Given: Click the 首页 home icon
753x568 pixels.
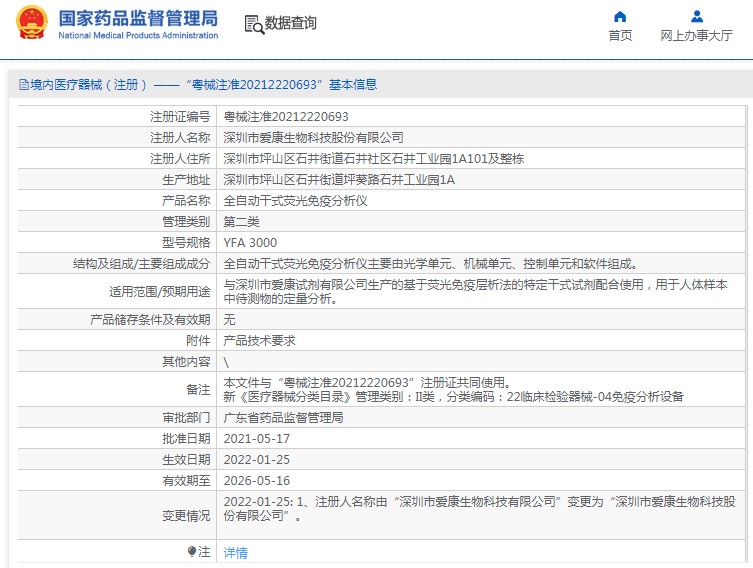Looking at the screenshot, I should point(620,17).
